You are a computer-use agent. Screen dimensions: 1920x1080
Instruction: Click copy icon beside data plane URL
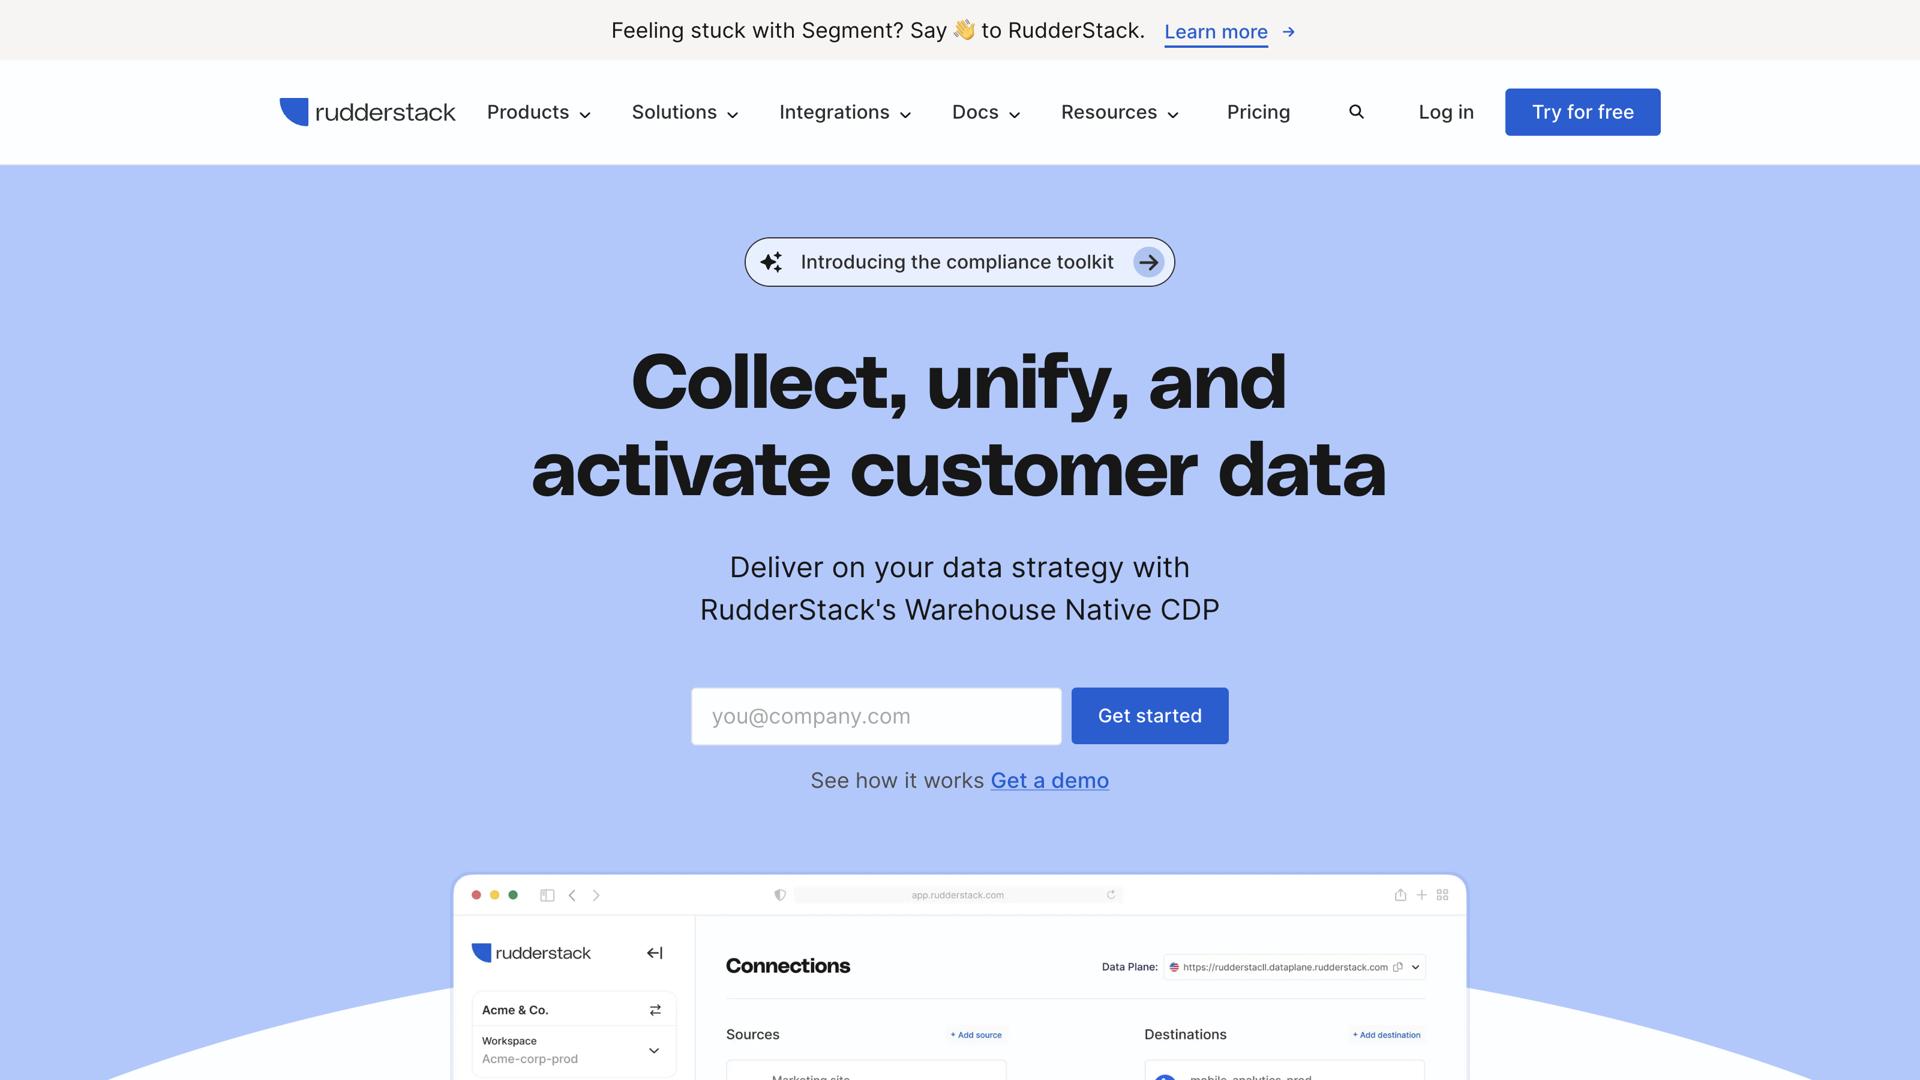click(x=1398, y=967)
